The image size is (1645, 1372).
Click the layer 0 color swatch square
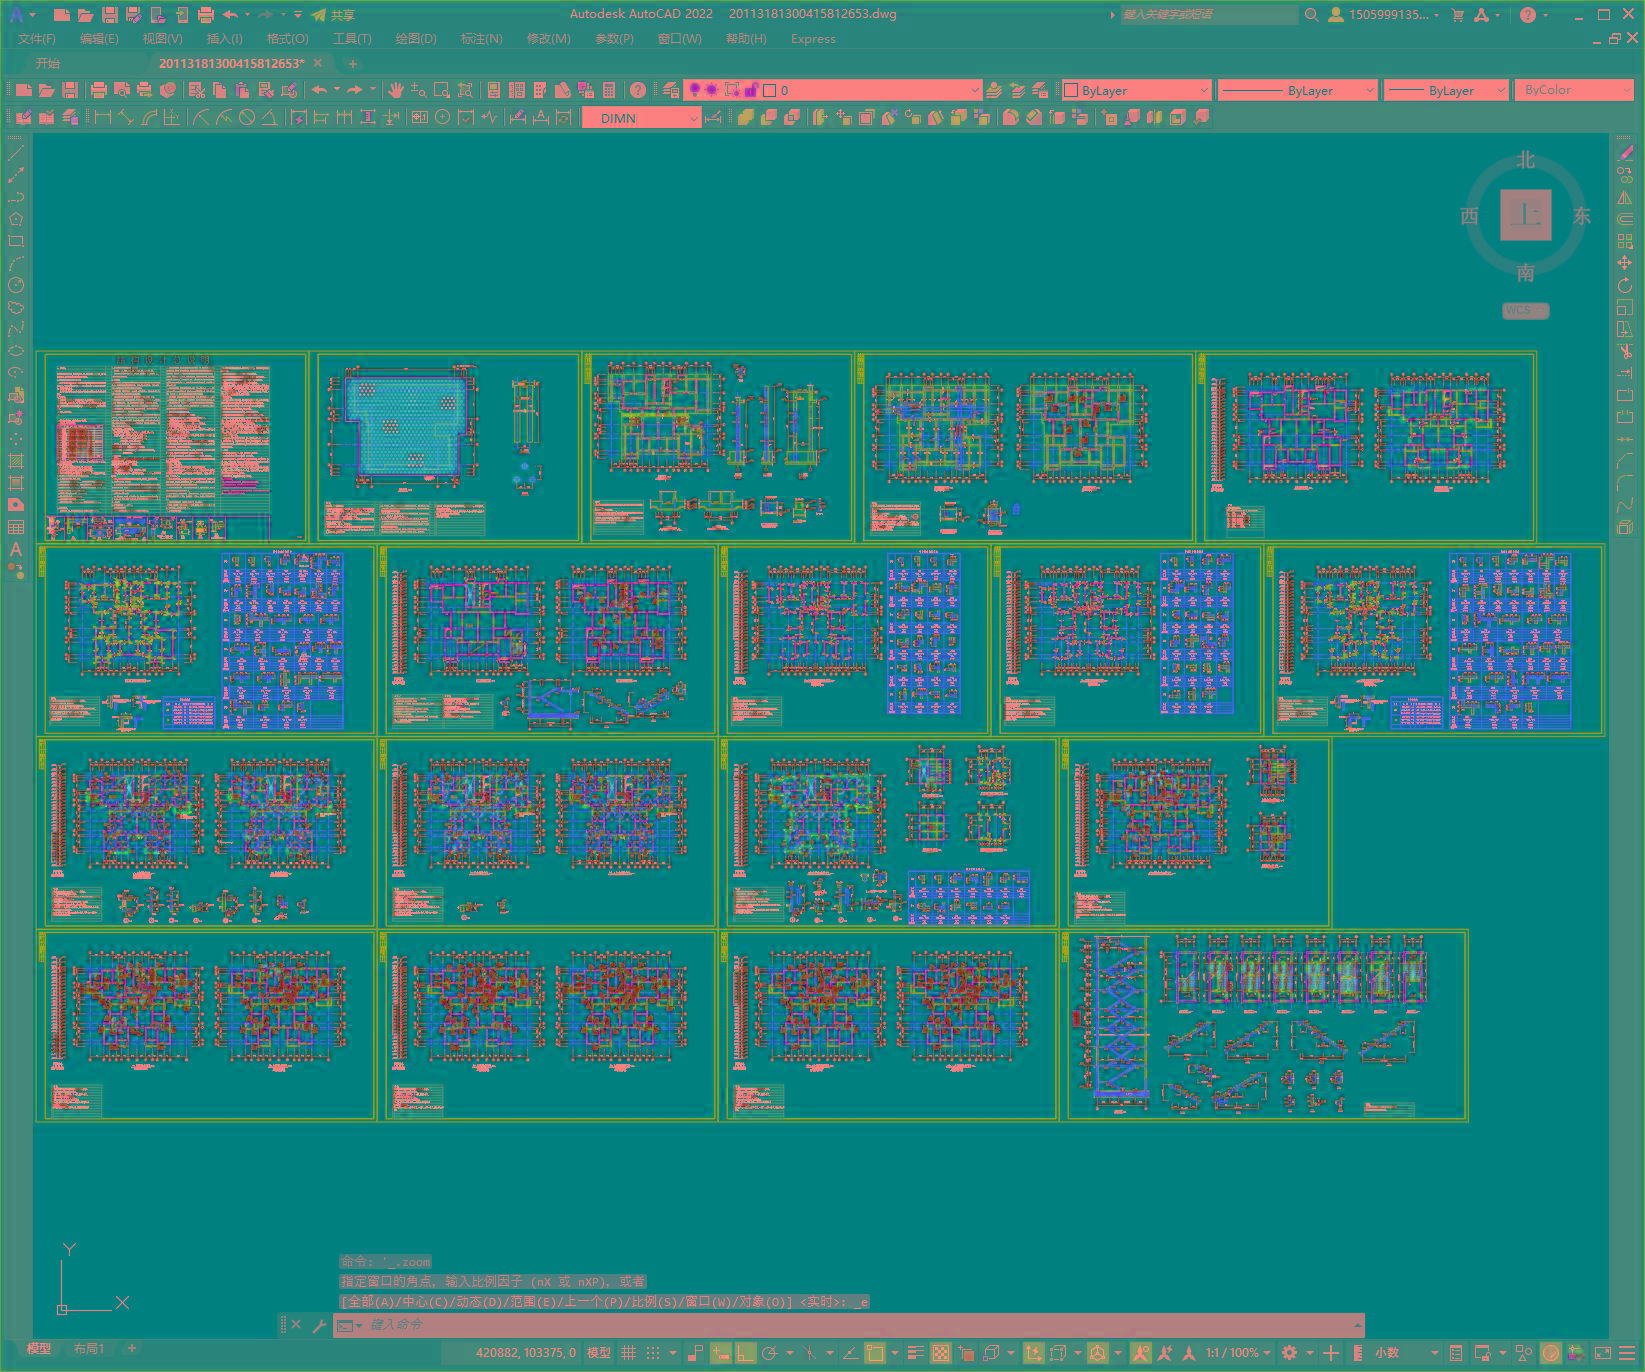[769, 90]
